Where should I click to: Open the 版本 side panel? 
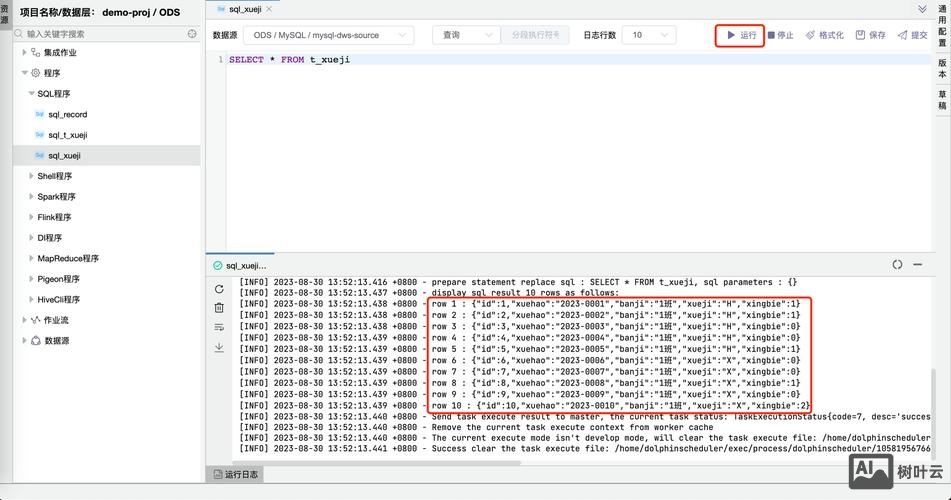point(942,68)
